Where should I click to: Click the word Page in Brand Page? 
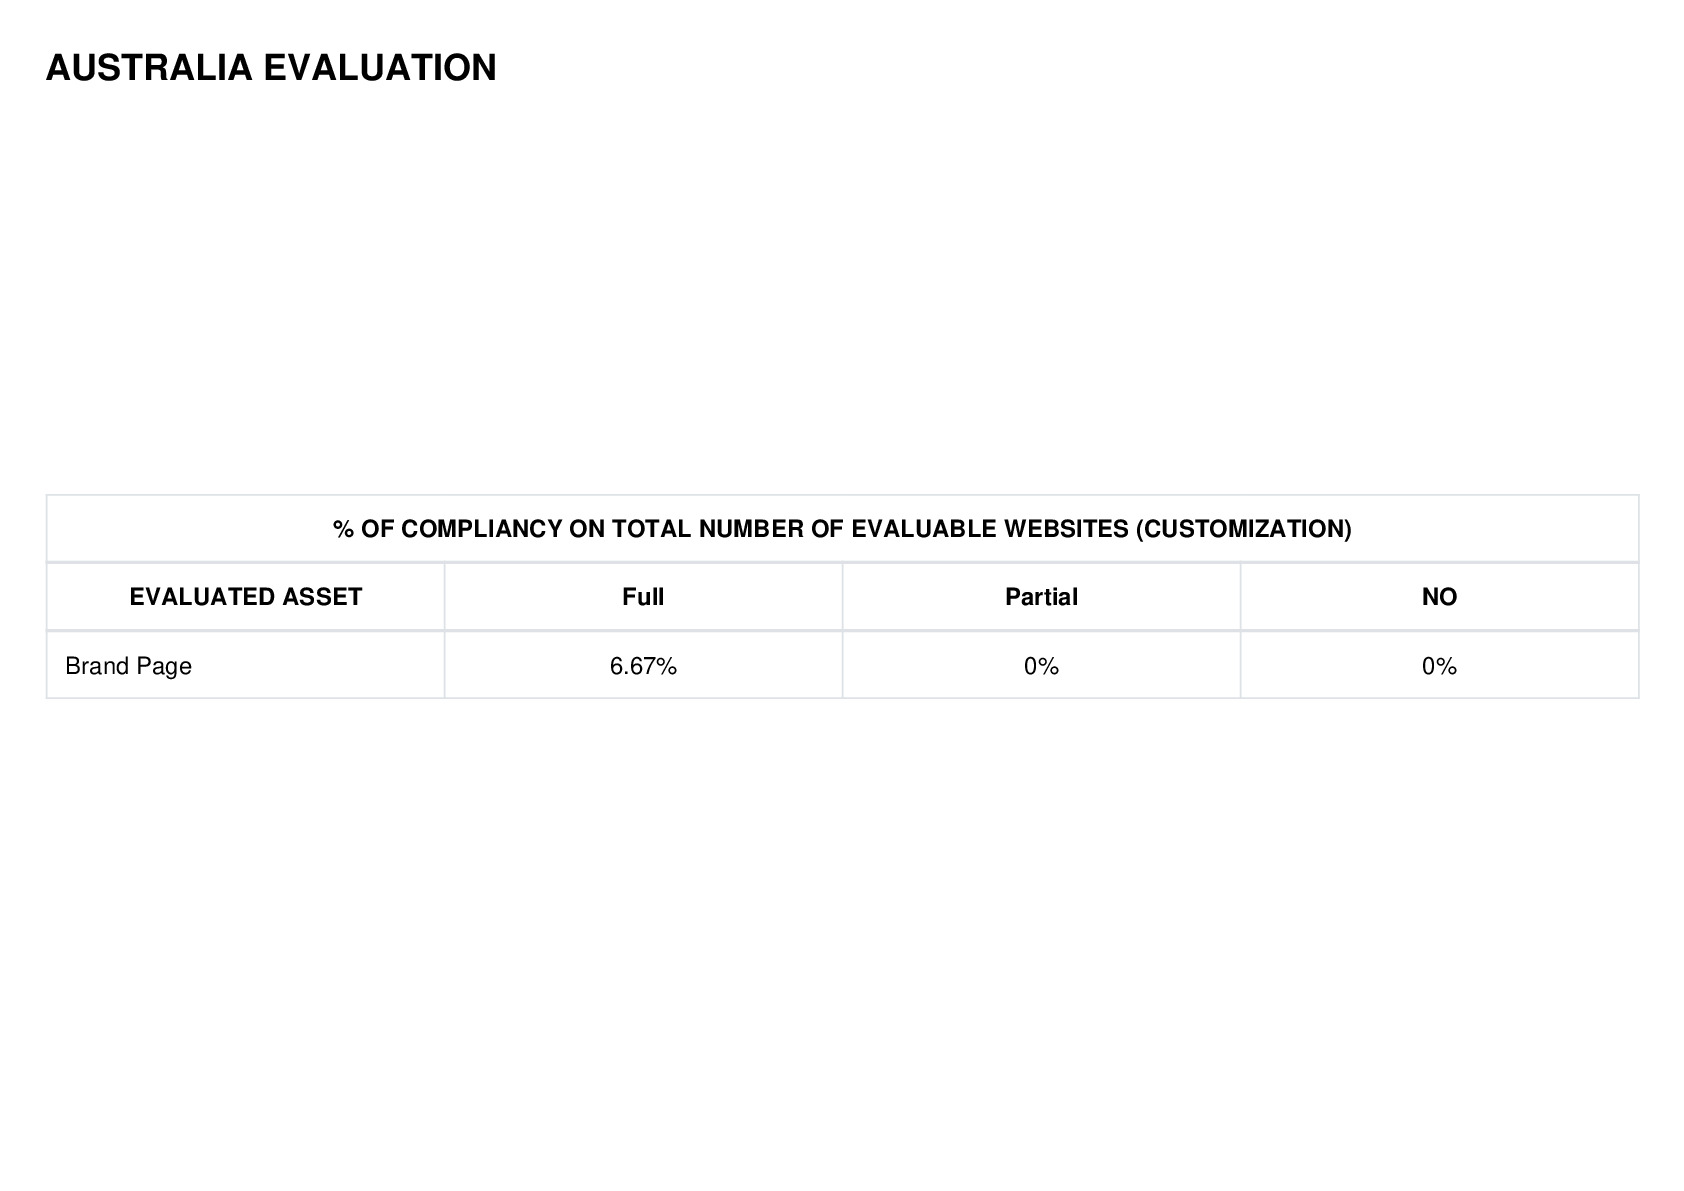click(165, 667)
